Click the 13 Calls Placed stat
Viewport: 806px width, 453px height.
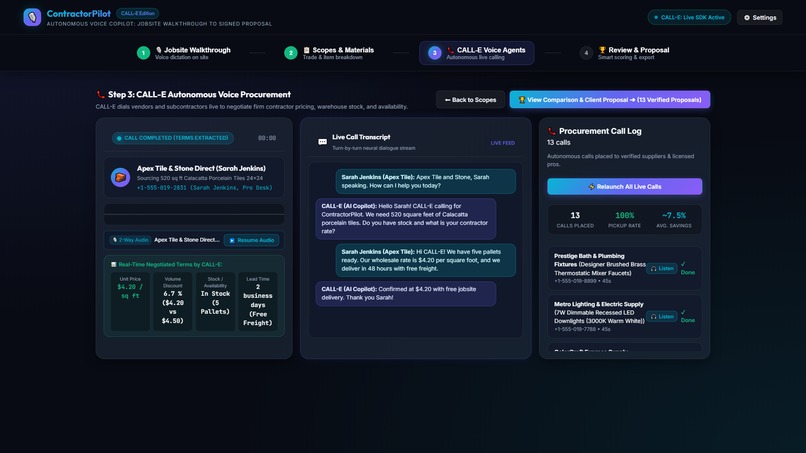point(575,220)
